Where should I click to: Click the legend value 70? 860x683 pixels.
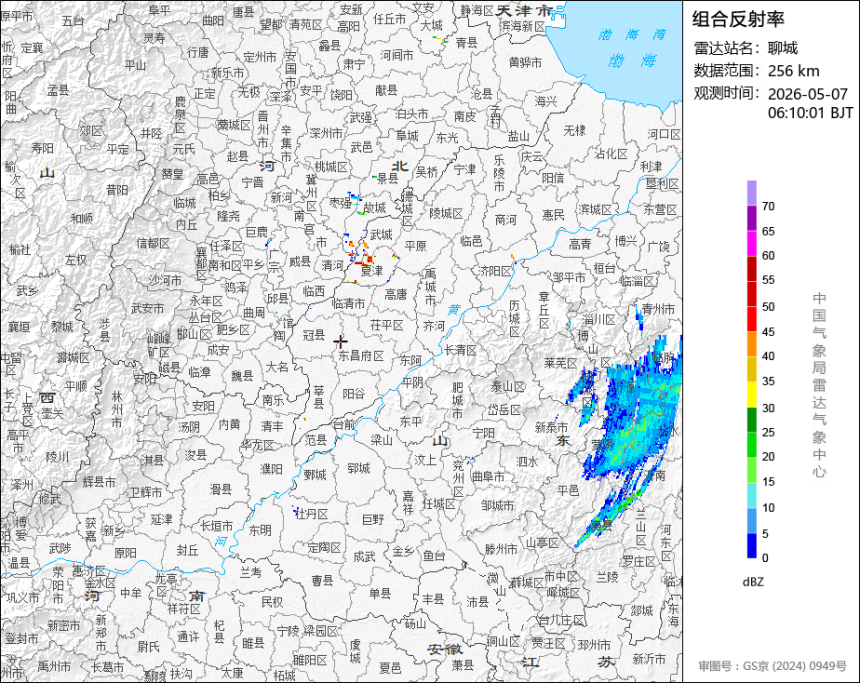pos(768,206)
